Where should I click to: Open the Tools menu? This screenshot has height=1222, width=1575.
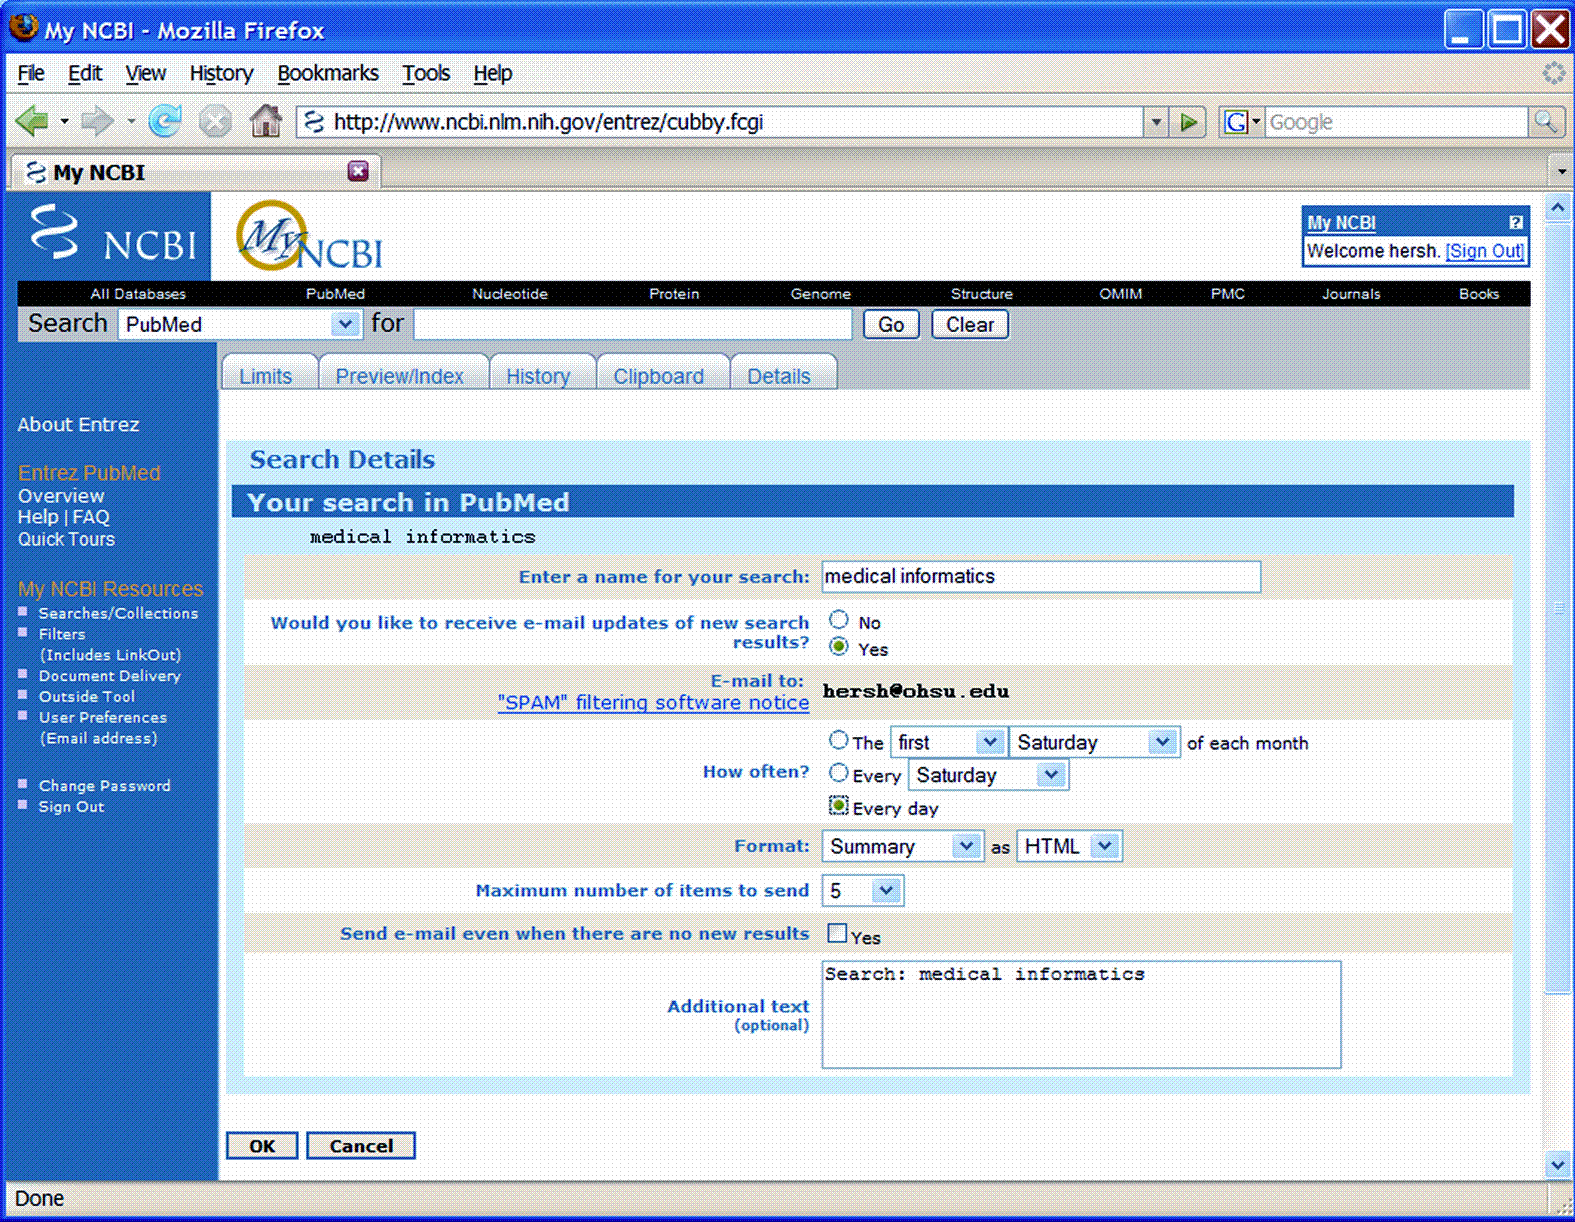coord(426,73)
